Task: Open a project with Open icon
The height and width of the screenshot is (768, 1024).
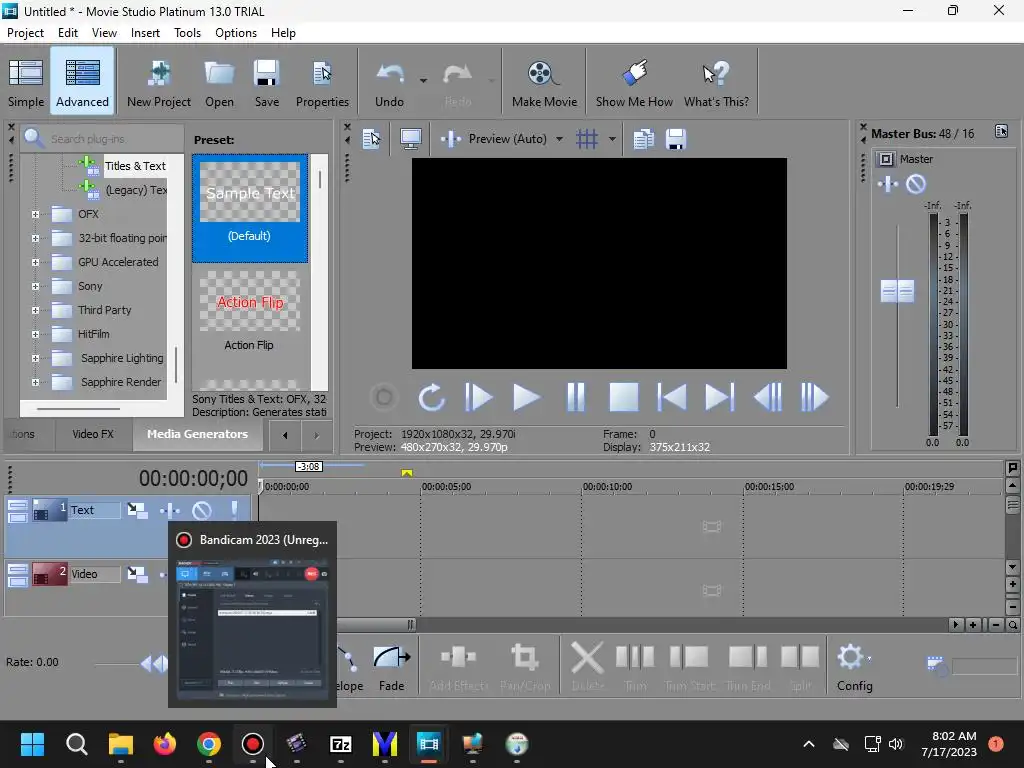Action: point(219,83)
